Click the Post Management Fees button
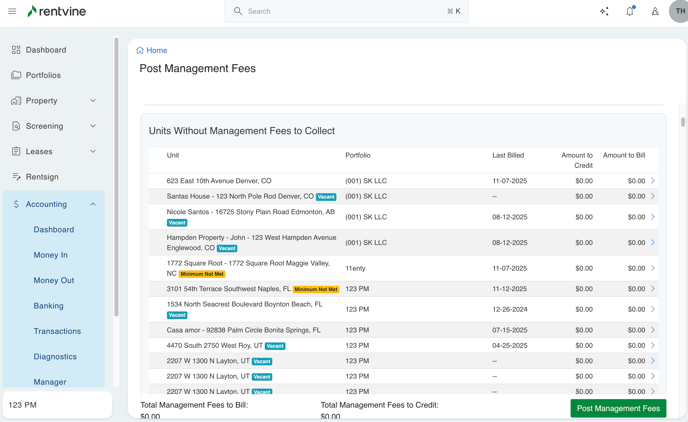The image size is (688, 422). [x=618, y=408]
